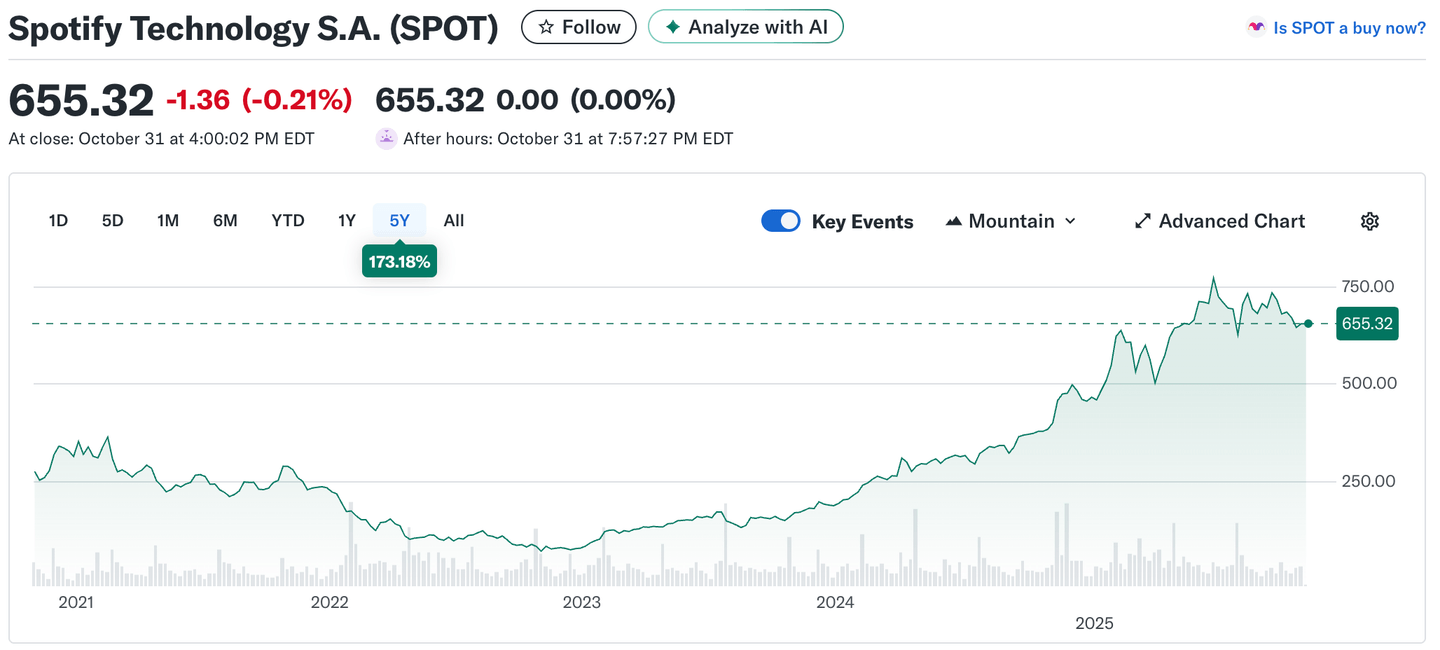Switch chart to YTD range
Screen dimensions: 1440x650
pyautogui.click(x=288, y=220)
